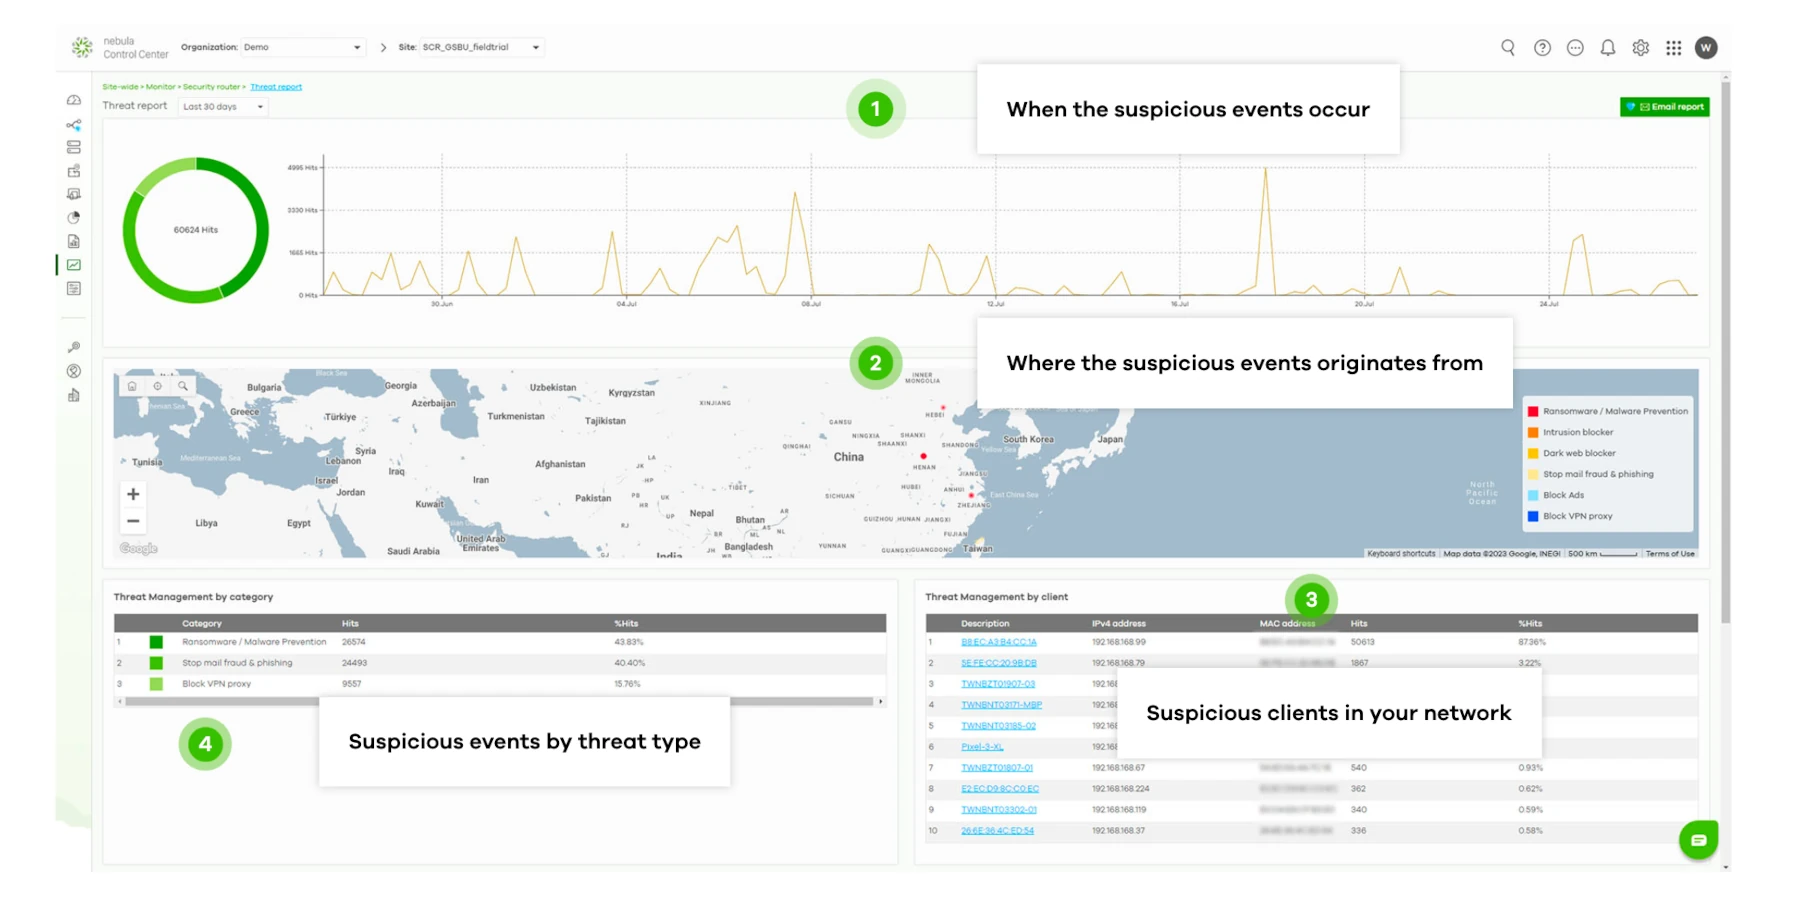Viewport: 1800px width, 902px height.
Task: Open the notifications bell
Action: [1608, 48]
